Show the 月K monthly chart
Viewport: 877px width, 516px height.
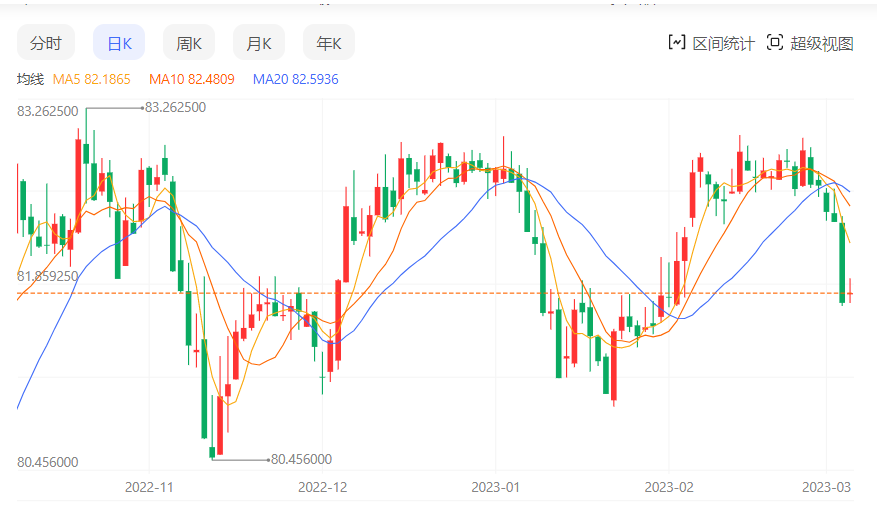(259, 43)
